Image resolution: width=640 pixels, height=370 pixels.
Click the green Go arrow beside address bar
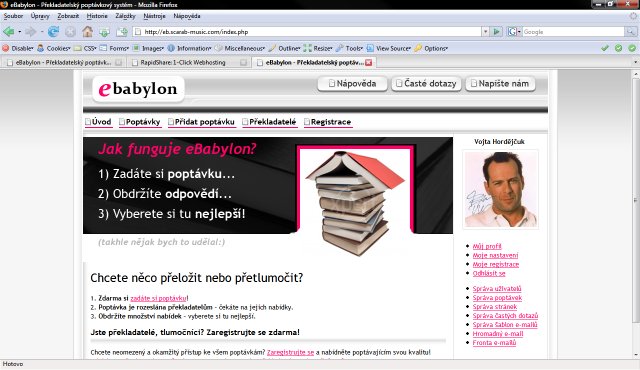click(496, 31)
